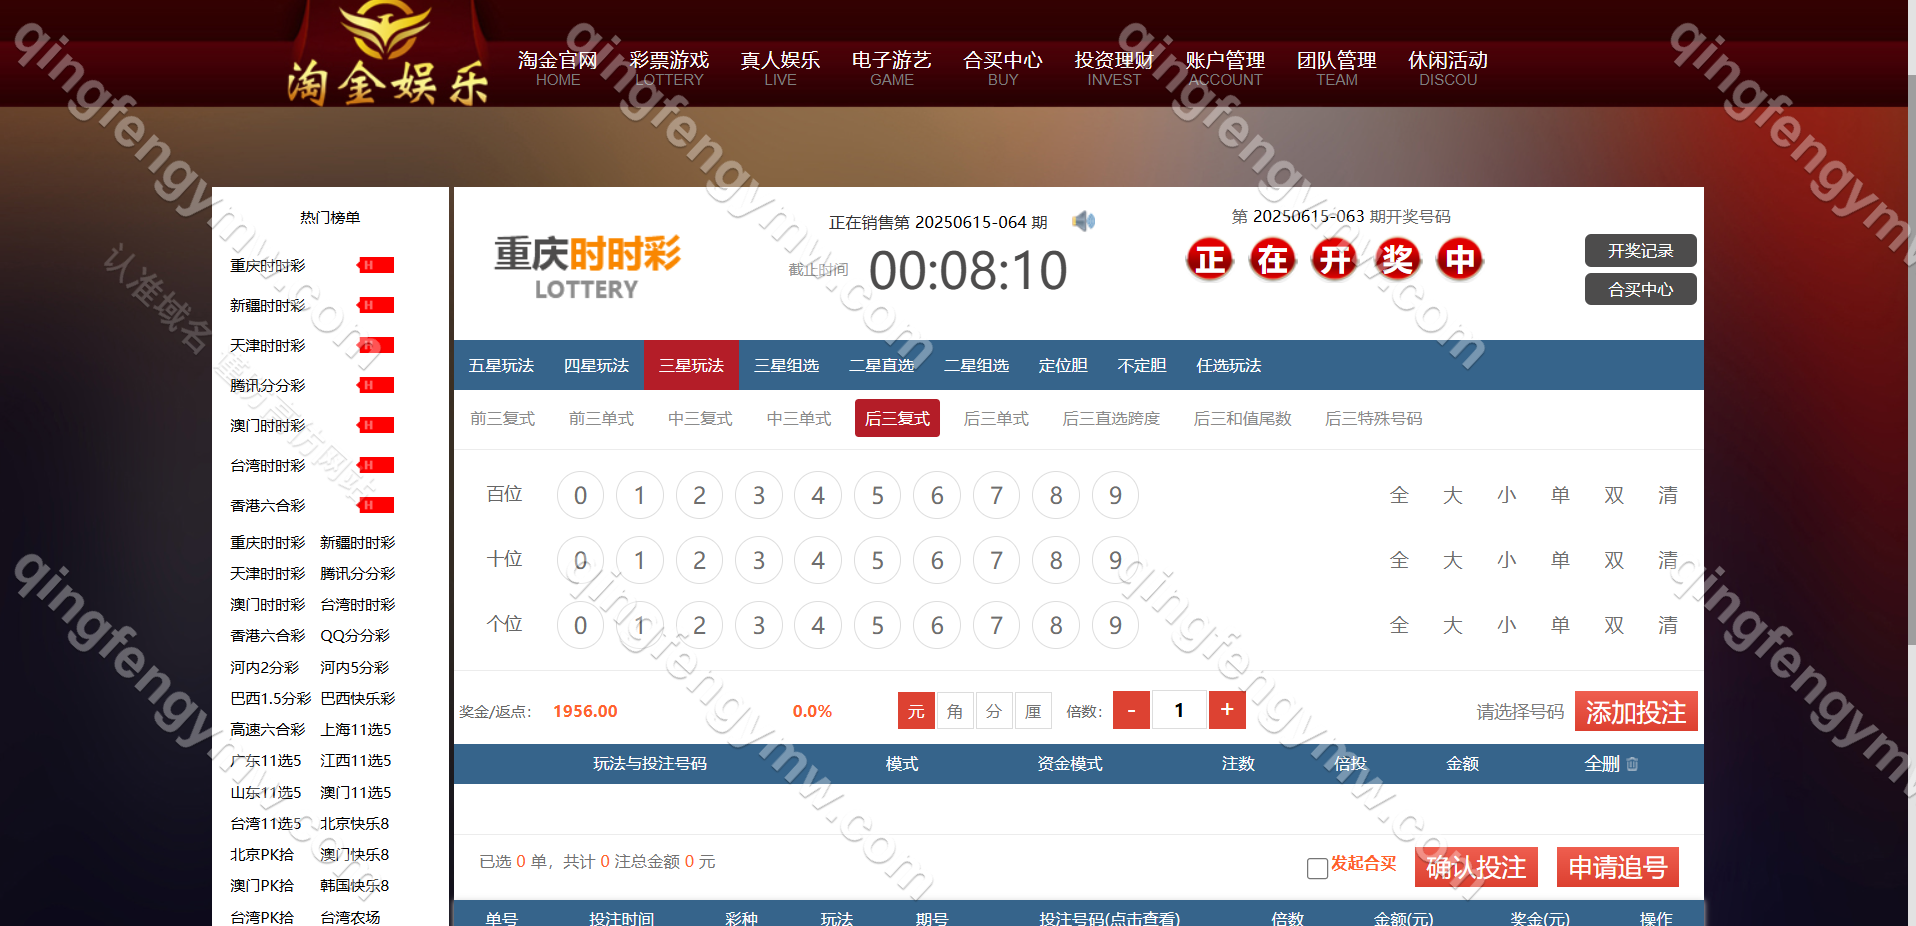Click hot badge next to 重庆时时彩
The image size is (1916, 926).
[376, 265]
